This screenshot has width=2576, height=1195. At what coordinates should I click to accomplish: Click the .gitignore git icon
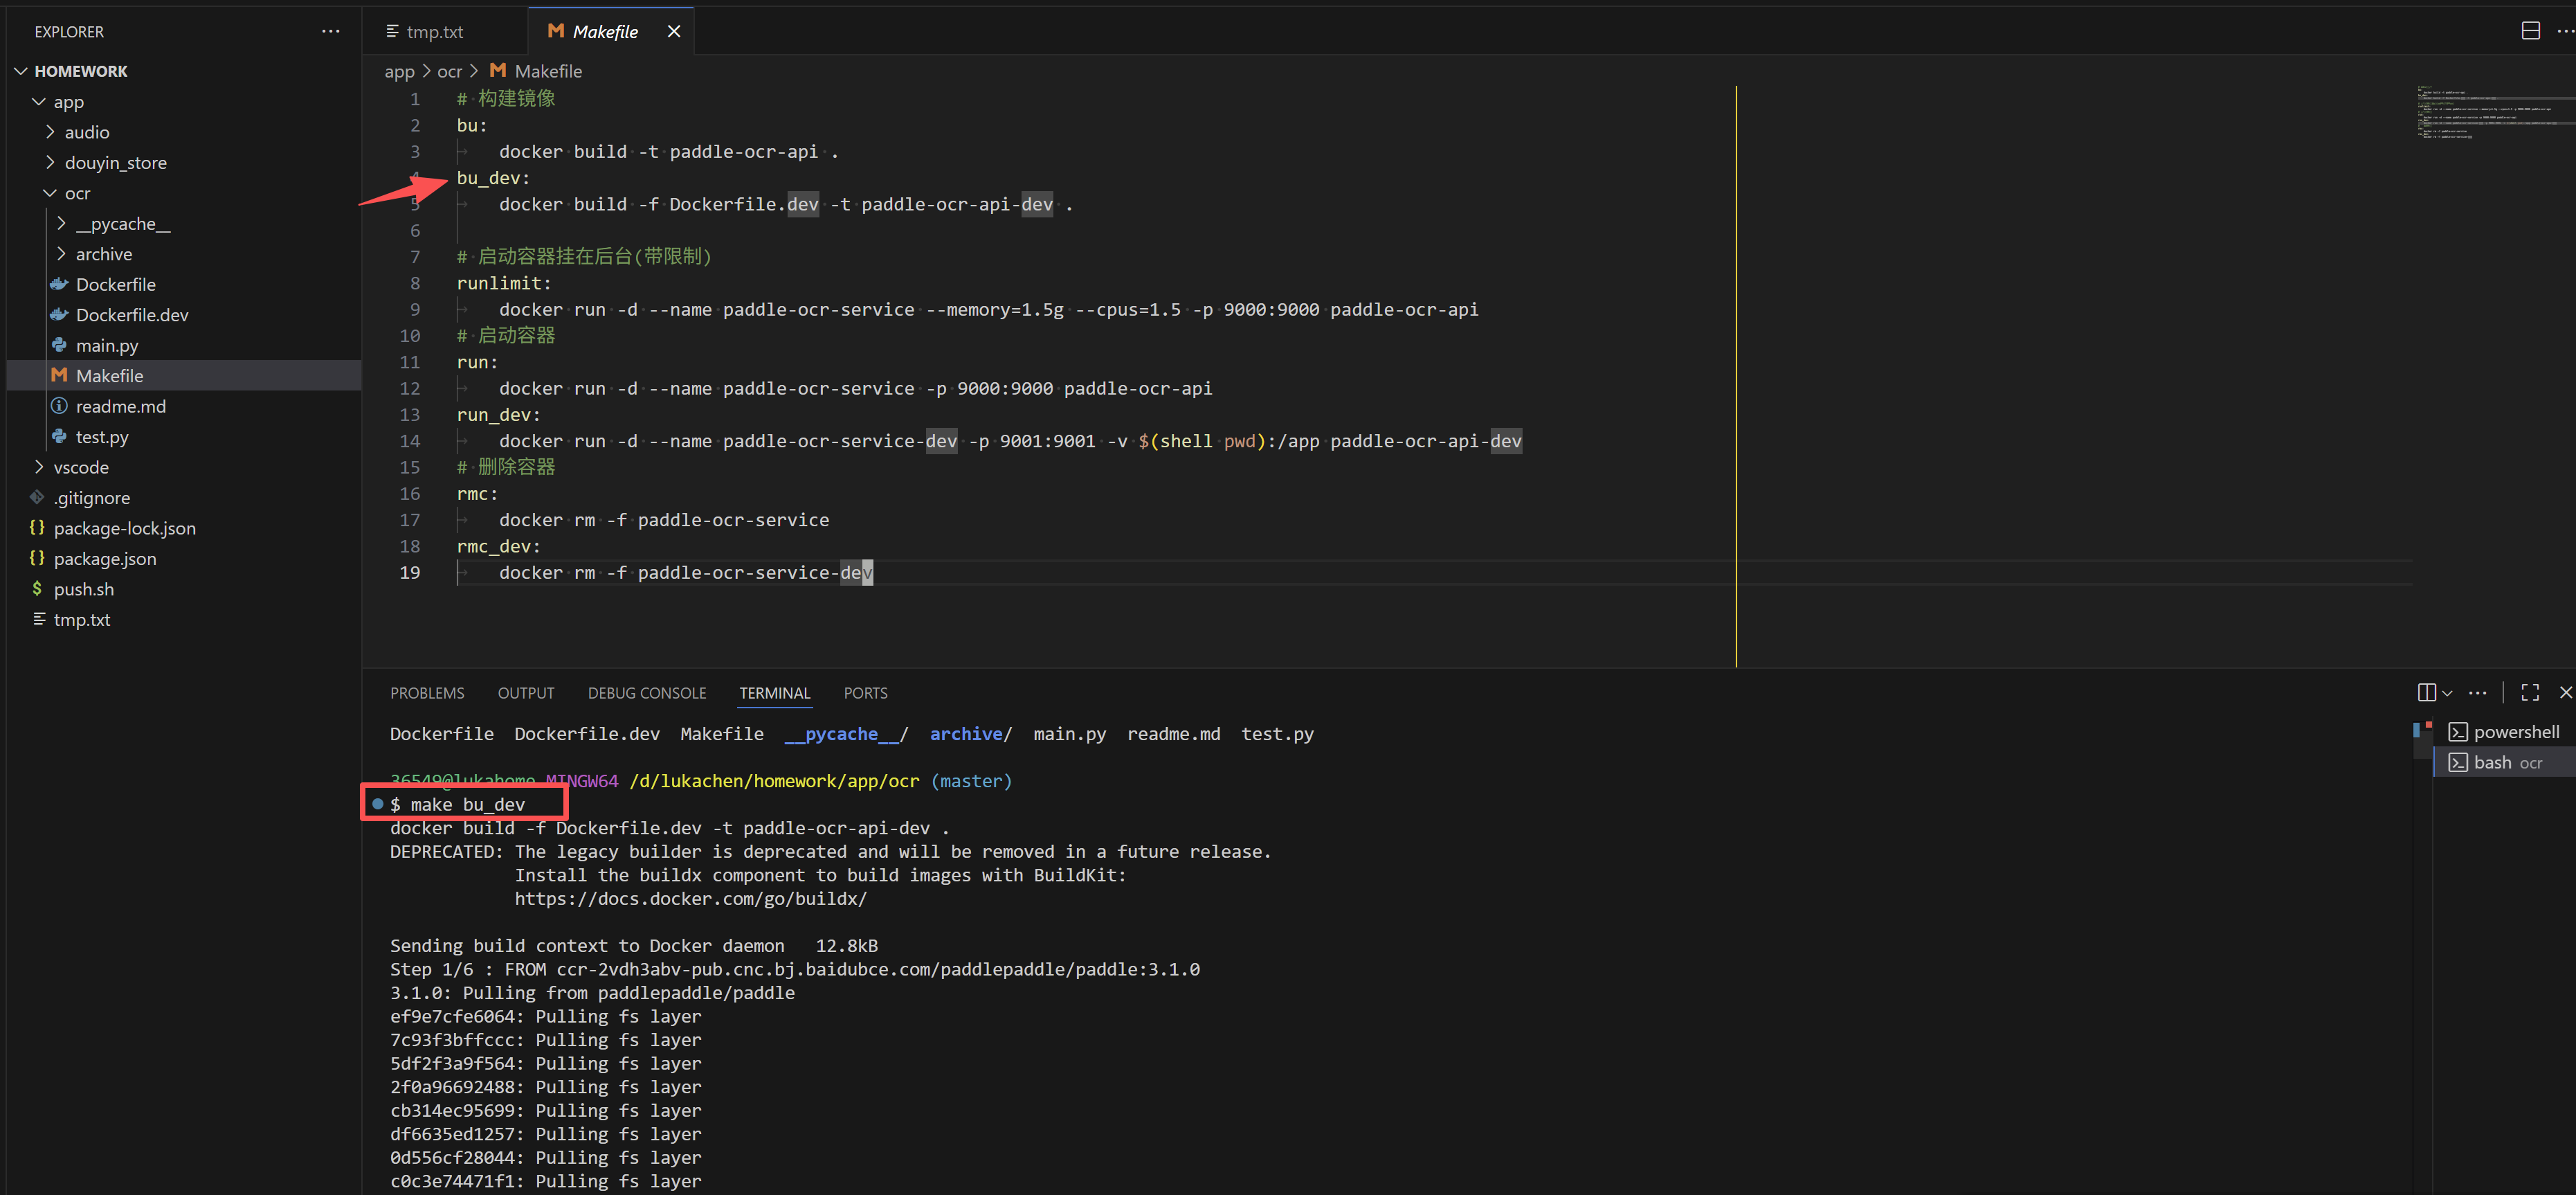click(x=37, y=497)
